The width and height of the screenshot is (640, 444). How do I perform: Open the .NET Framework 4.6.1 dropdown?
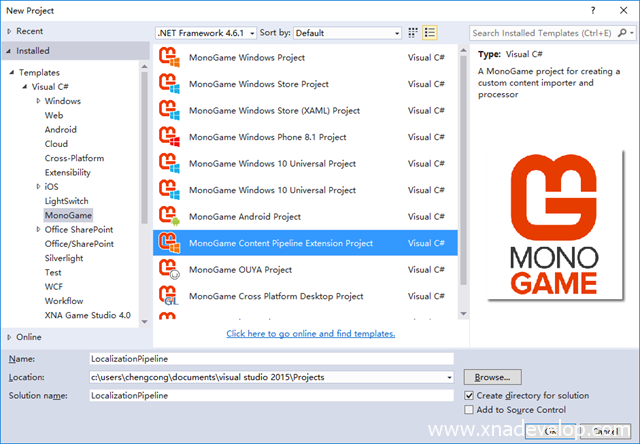point(206,33)
